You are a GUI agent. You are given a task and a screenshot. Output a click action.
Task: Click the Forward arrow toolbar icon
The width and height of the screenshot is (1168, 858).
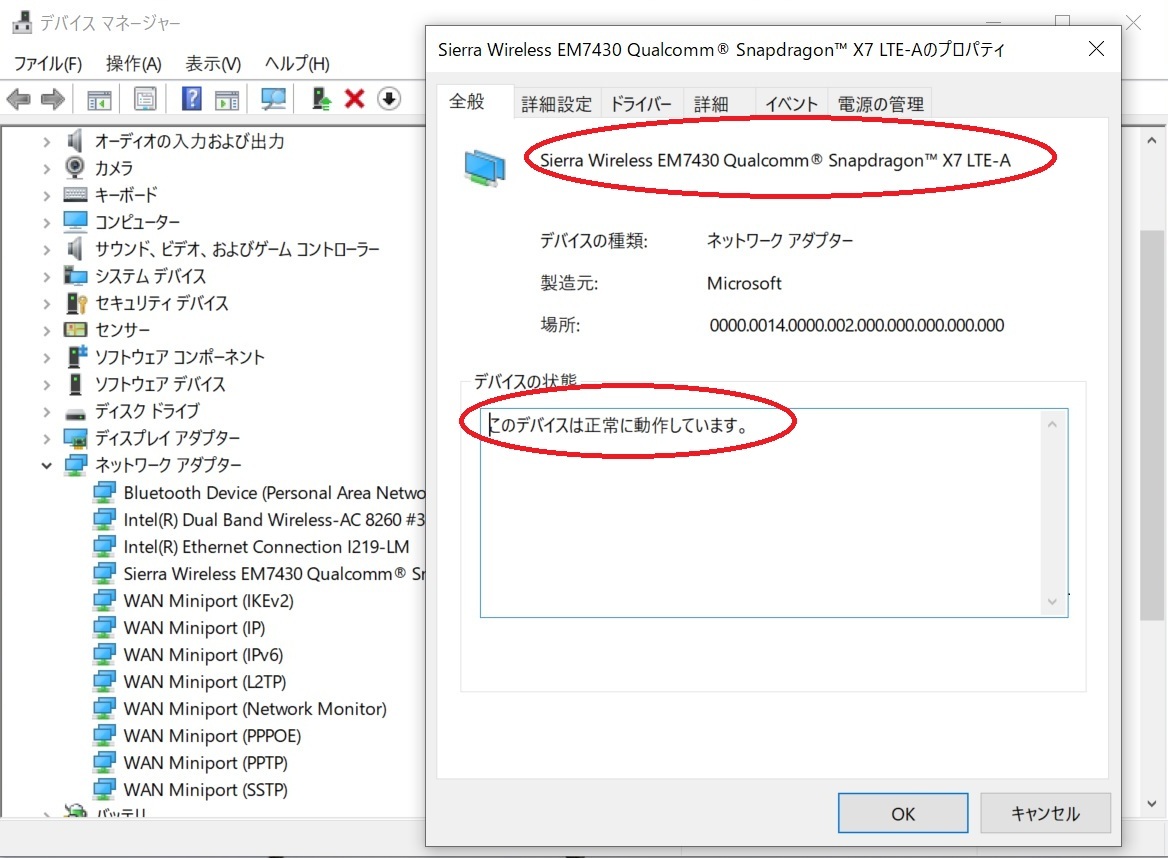point(53,99)
